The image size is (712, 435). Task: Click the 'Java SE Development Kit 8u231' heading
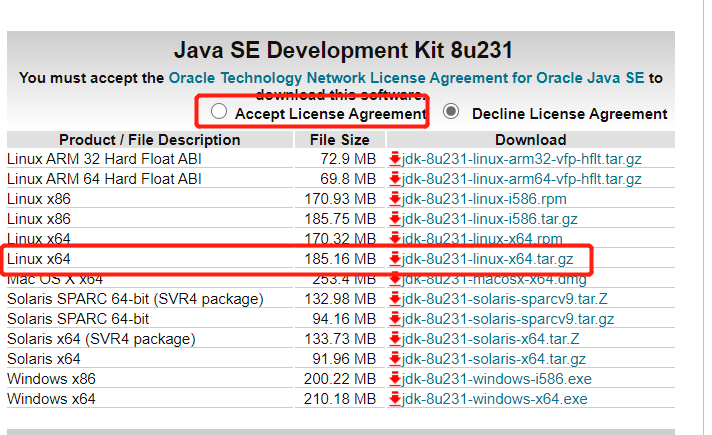pyautogui.click(x=343, y=50)
